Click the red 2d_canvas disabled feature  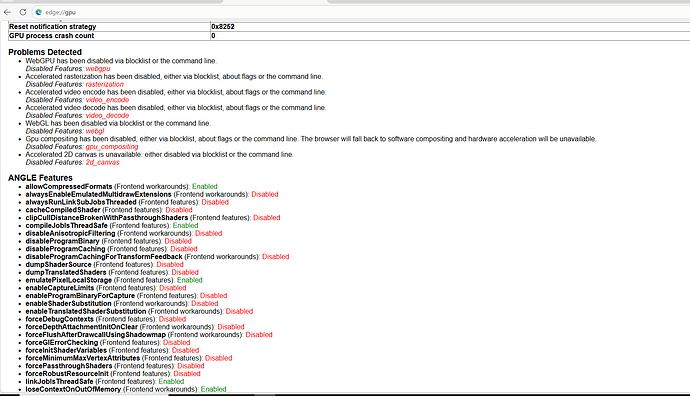(x=103, y=162)
